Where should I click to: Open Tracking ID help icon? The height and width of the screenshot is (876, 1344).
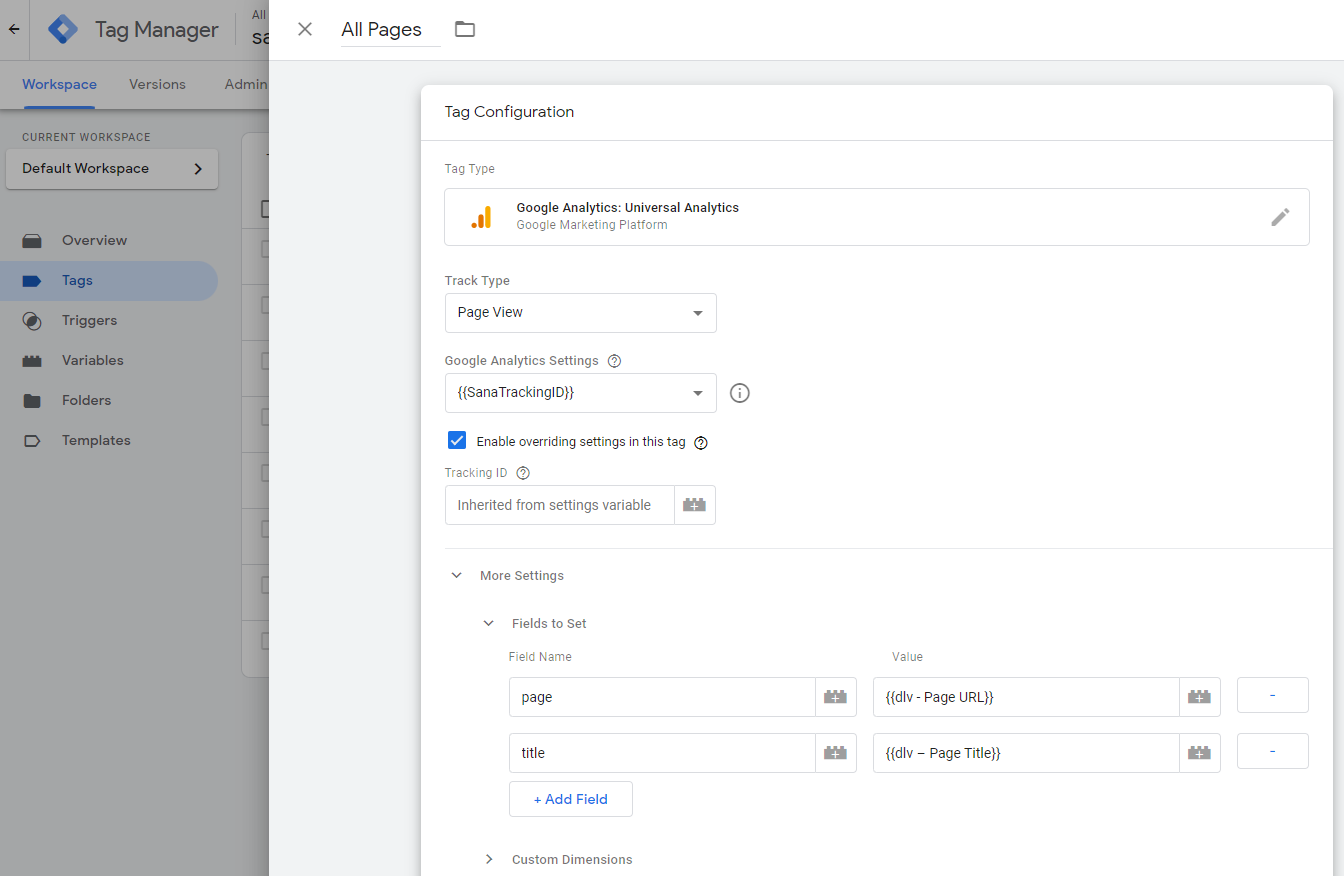pos(523,473)
